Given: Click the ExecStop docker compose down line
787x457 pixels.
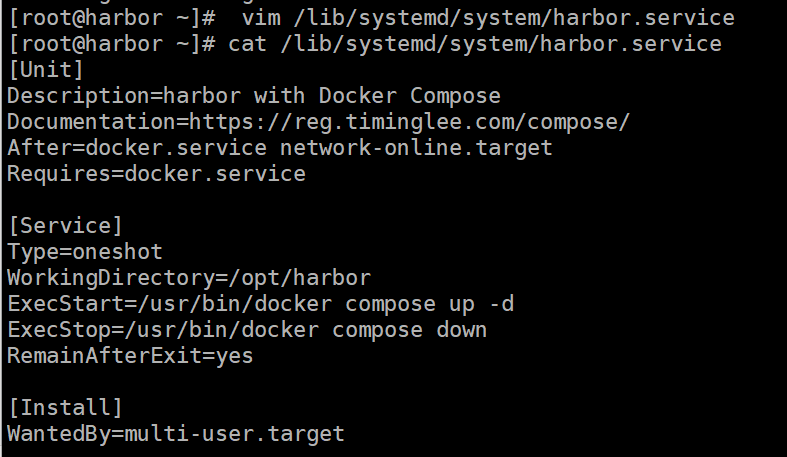Looking at the screenshot, I should pos(247,331).
